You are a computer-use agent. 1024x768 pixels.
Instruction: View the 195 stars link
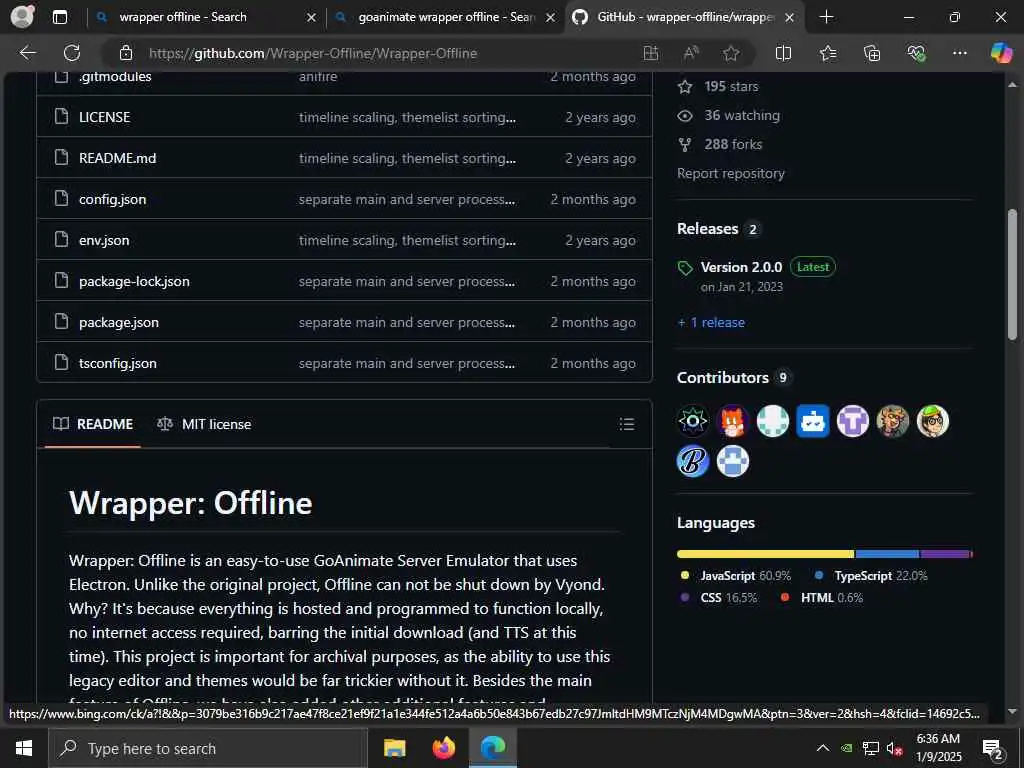point(718,86)
